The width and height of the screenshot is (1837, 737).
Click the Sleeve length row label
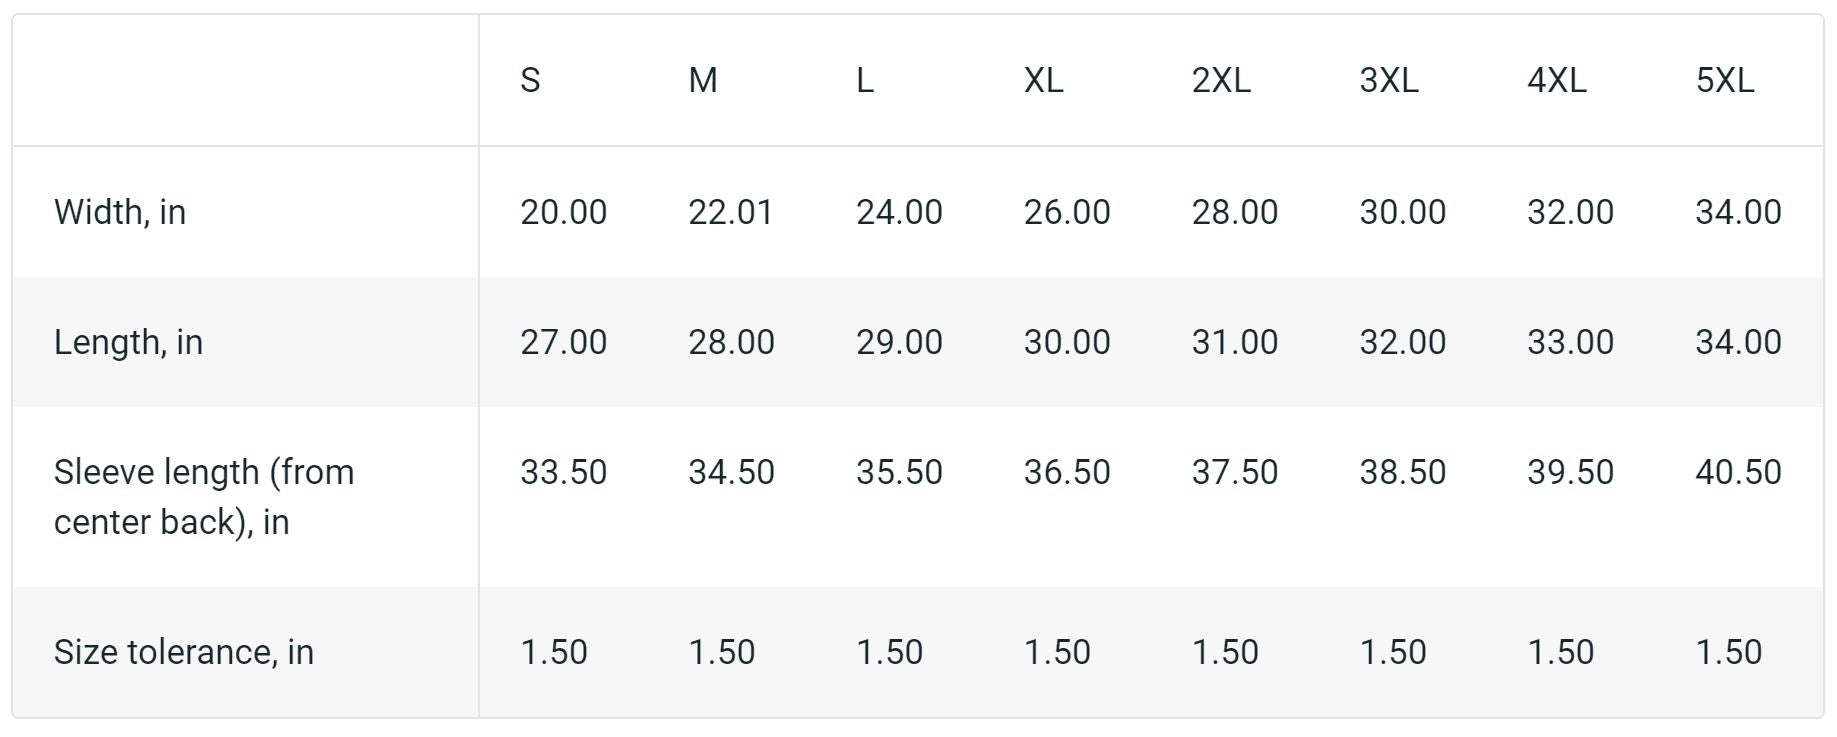[x=204, y=496]
